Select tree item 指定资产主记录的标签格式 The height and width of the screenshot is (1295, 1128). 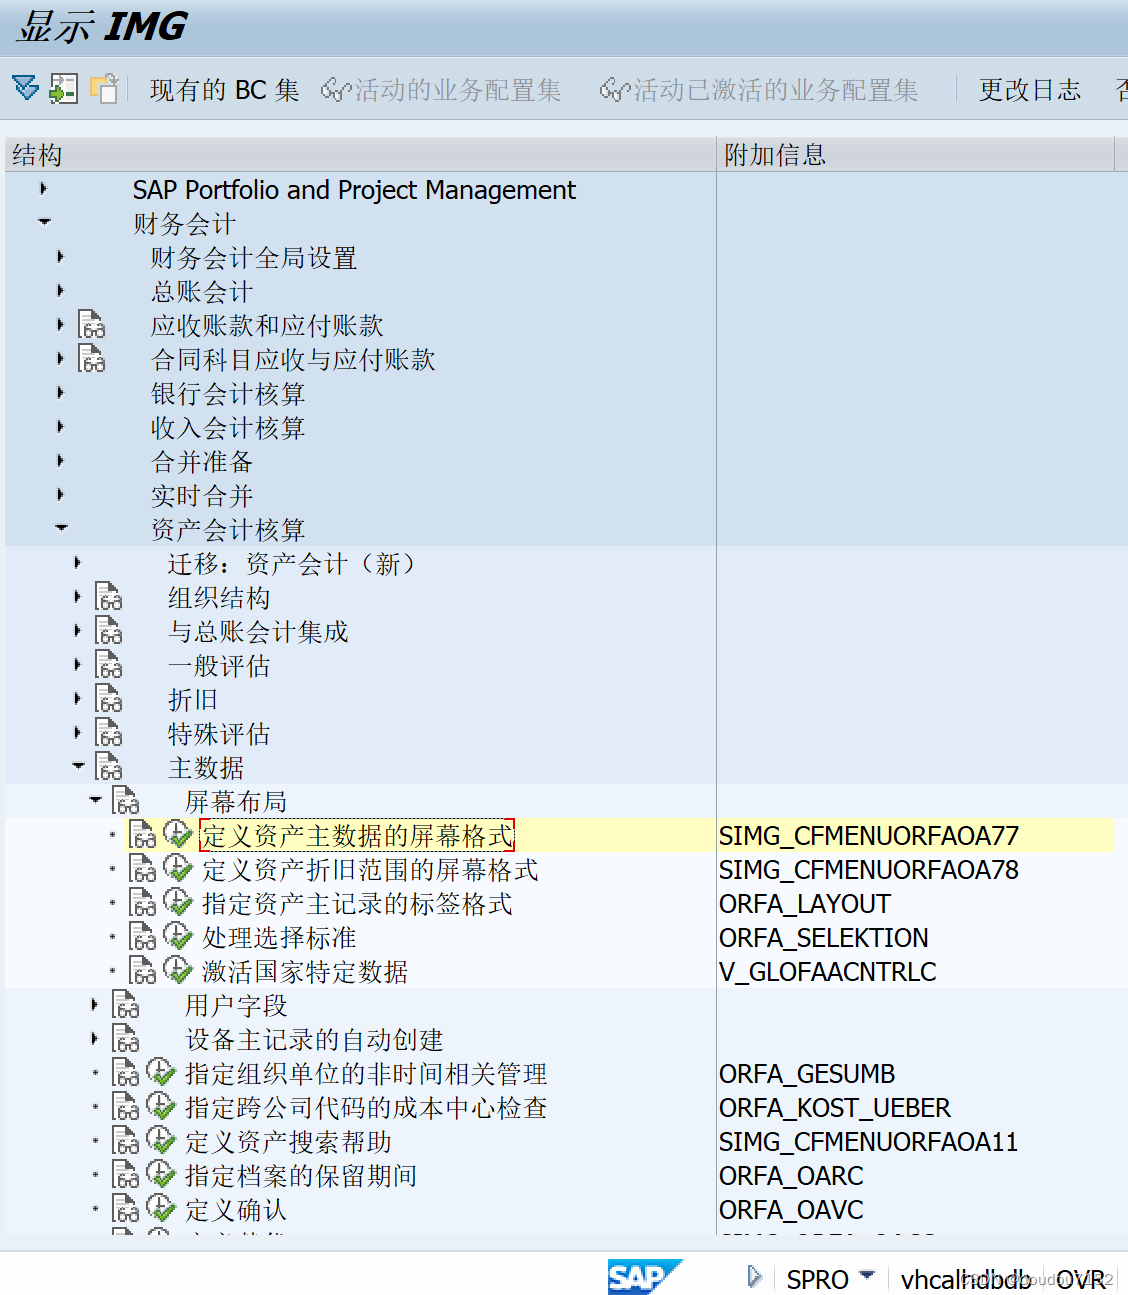pos(357,903)
